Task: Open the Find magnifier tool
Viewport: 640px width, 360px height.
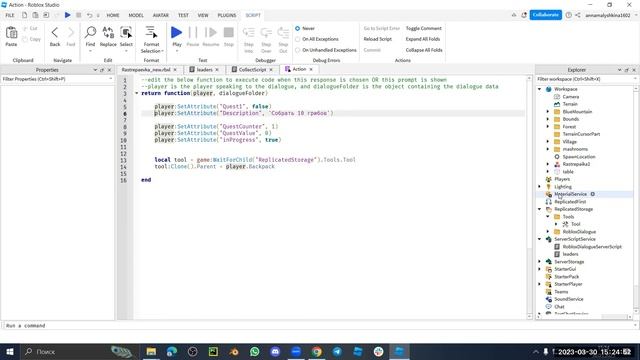Action: point(90,33)
